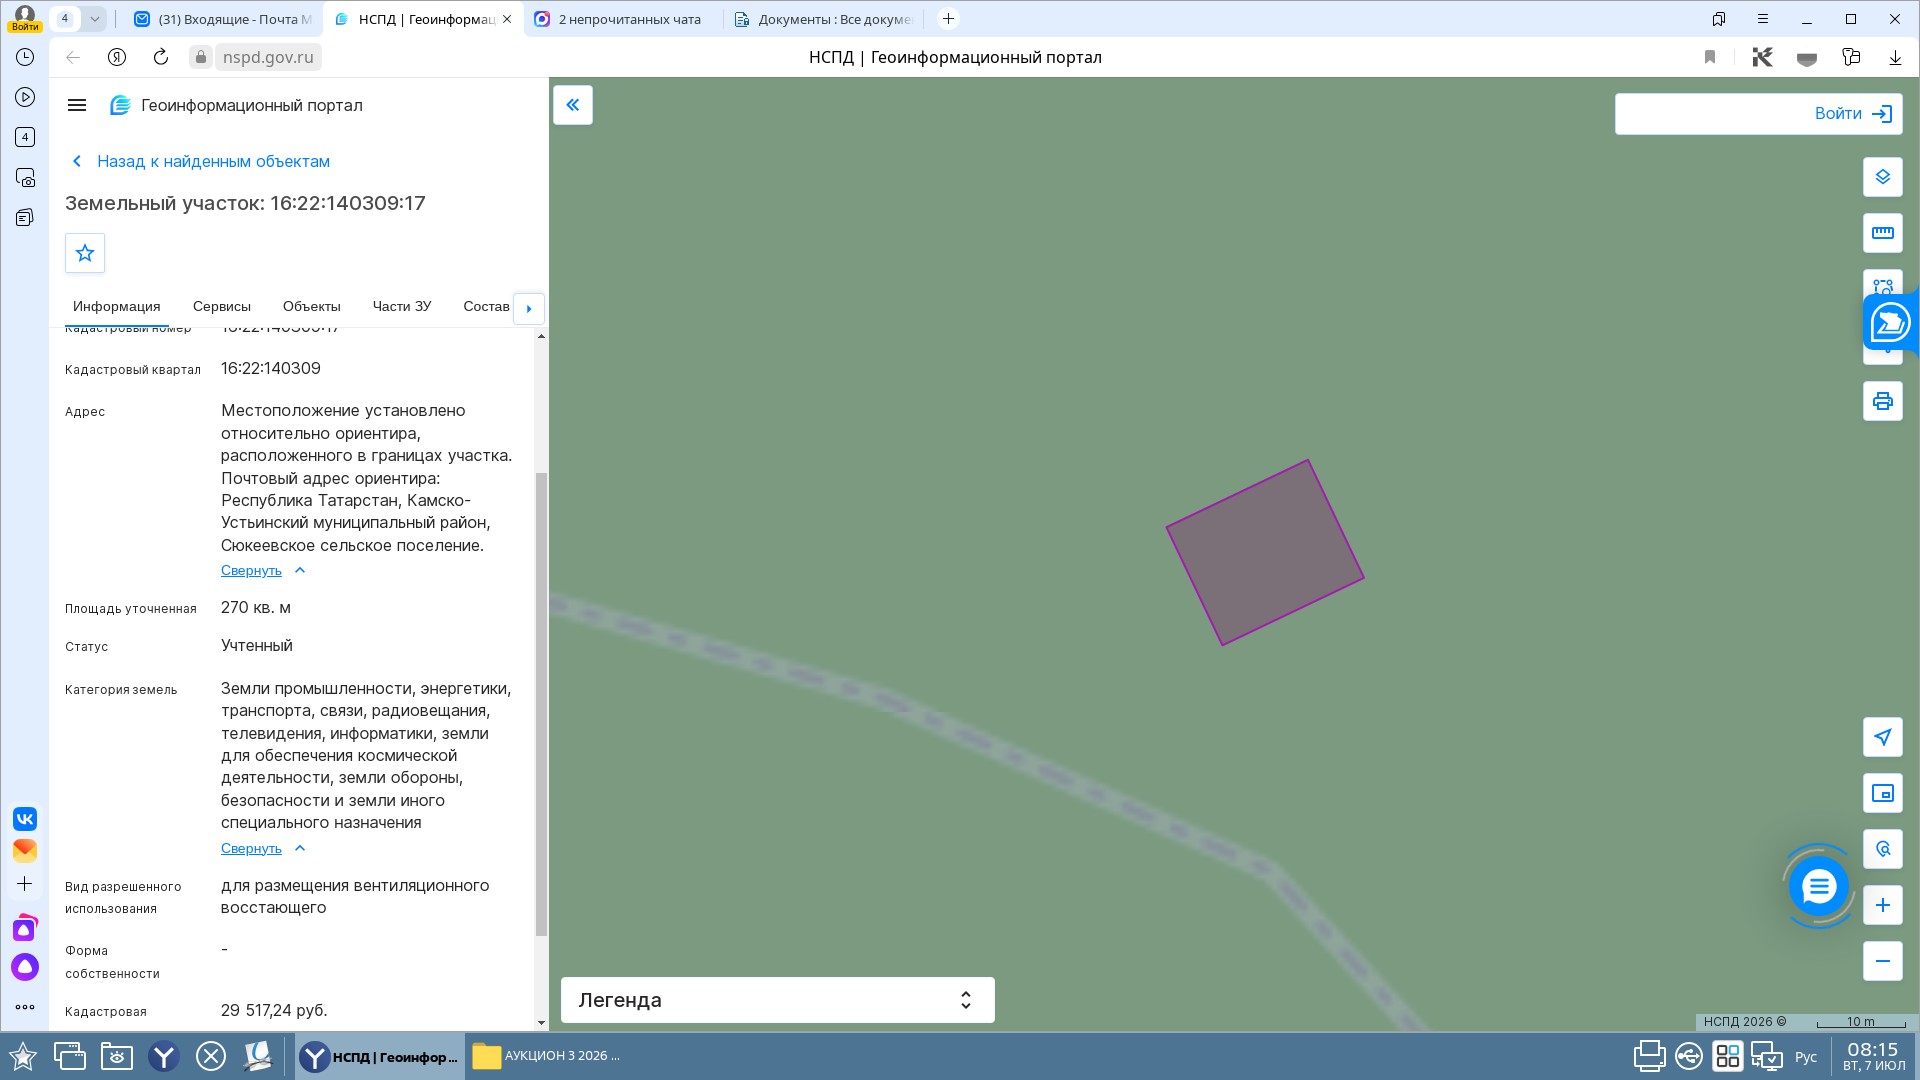Click the browser profile Войти avatar
The image size is (1920, 1080).
tap(25, 19)
